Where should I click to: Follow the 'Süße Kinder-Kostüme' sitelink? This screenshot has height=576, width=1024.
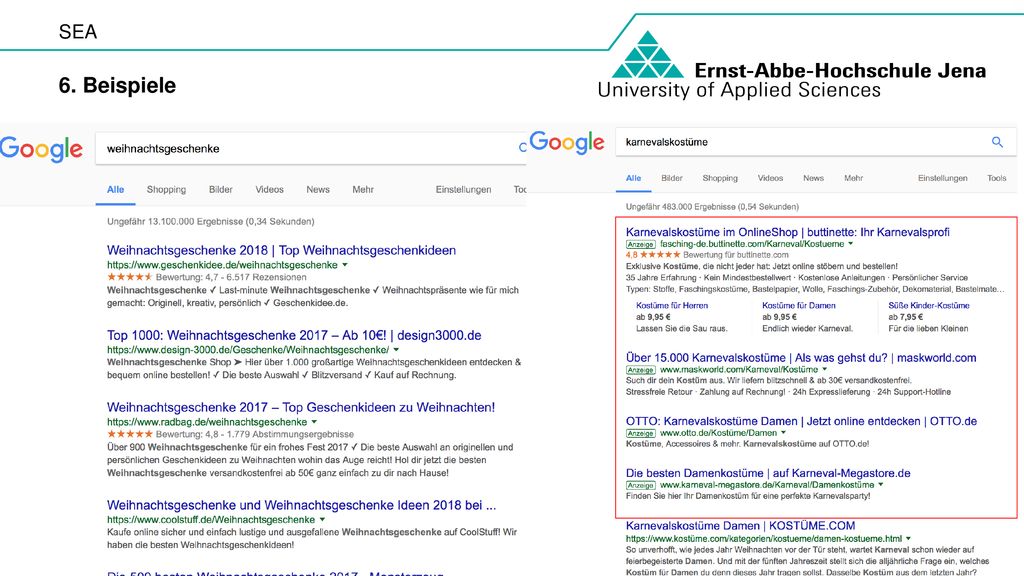[x=929, y=305]
